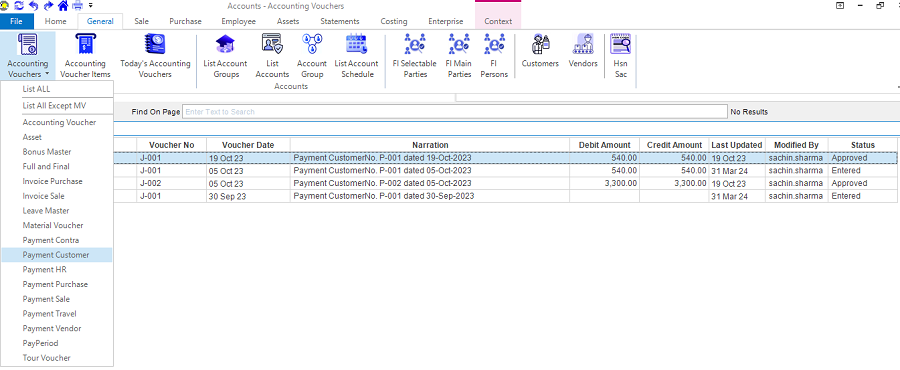Select Invoice Sale menu item
Screen dimensions: 900x370
(x=57, y=196)
